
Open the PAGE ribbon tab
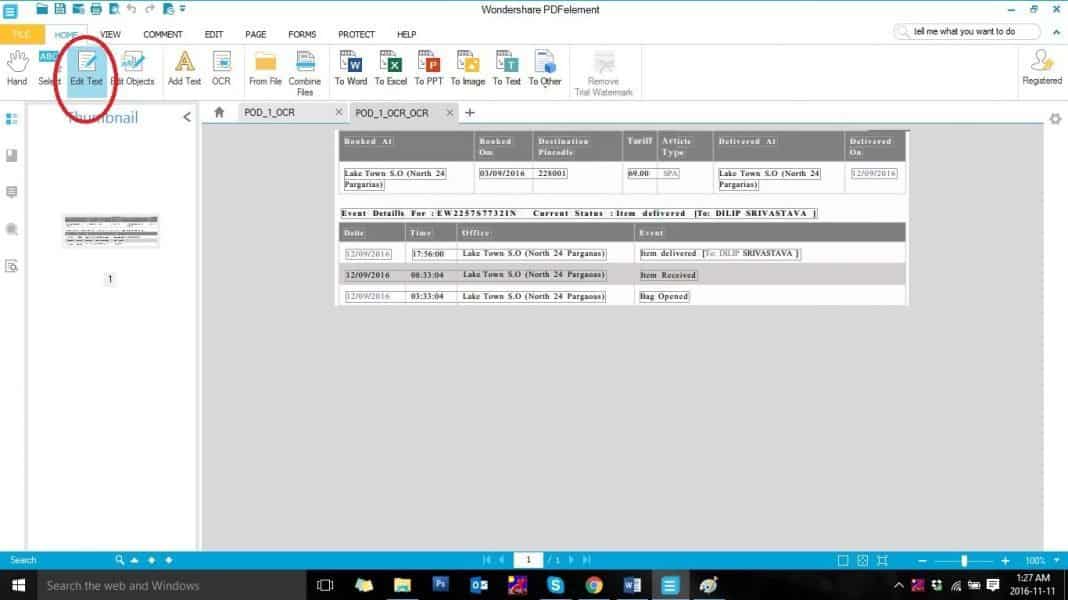coord(255,34)
